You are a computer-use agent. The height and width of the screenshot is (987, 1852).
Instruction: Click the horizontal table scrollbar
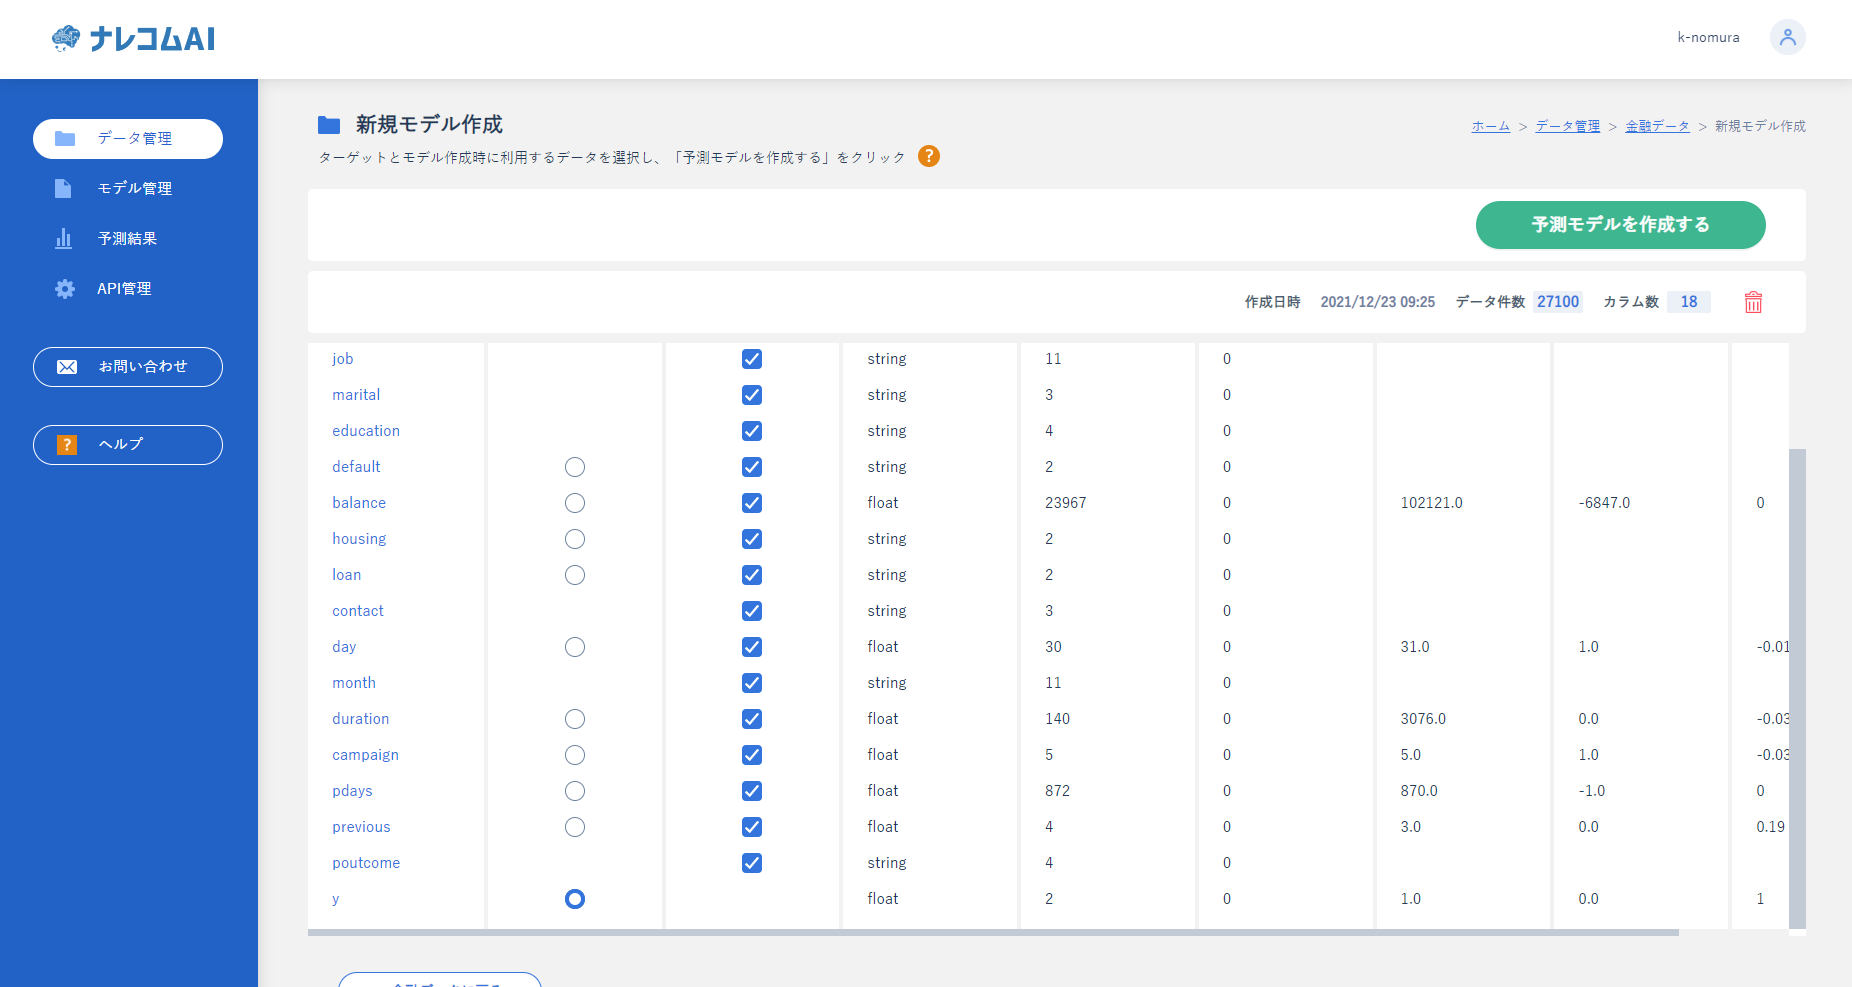[993, 933]
